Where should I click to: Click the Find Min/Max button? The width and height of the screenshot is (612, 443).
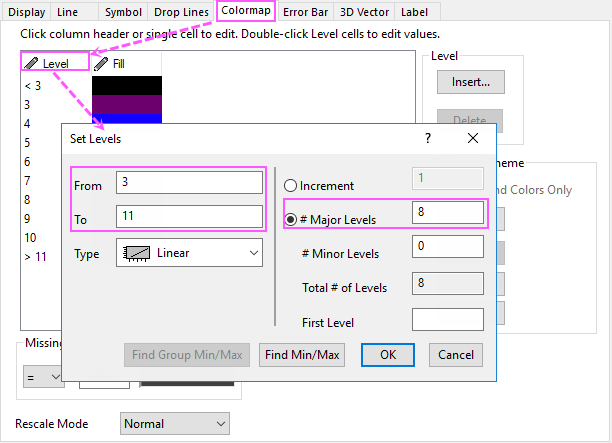tap(302, 355)
